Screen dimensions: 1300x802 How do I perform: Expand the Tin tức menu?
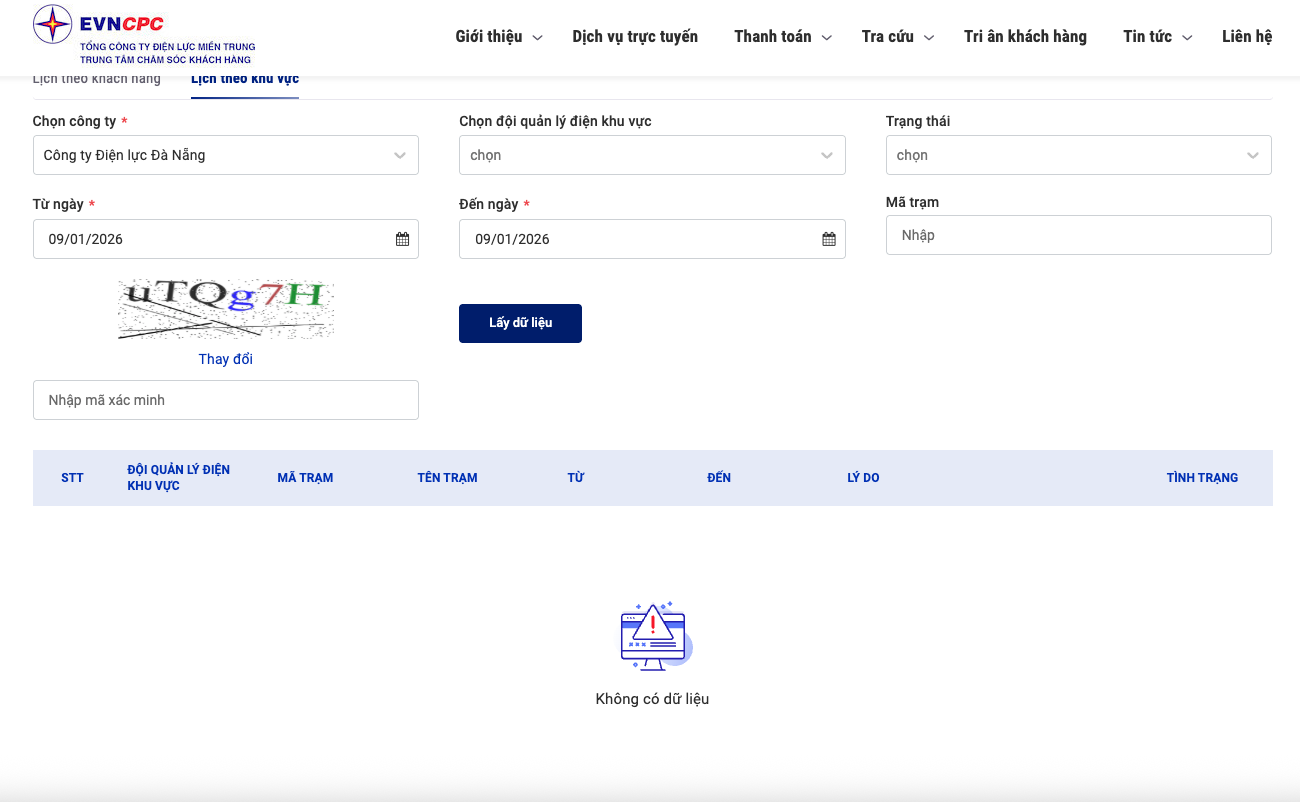1157,37
